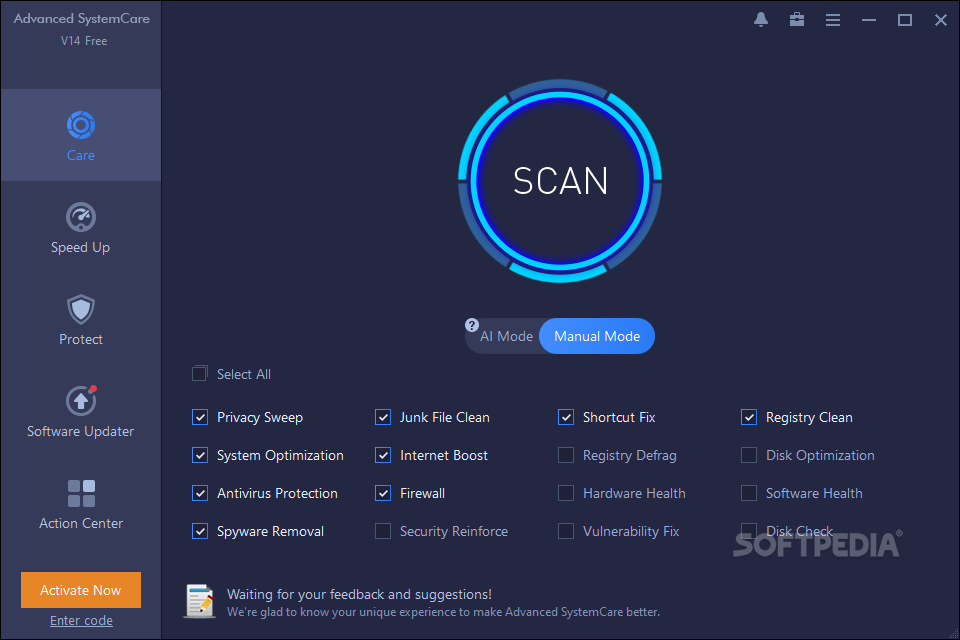Select the Care tab label
Viewport: 960px width, 640px height.
[x=81, y=156]
